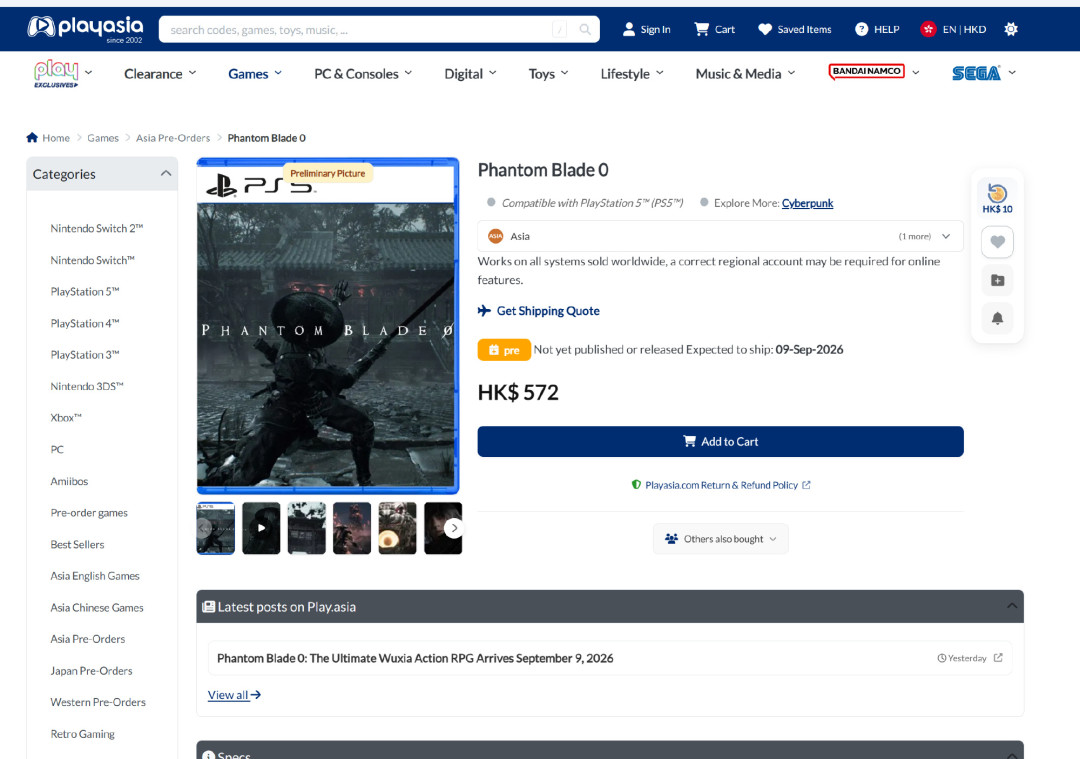
Task: Select Nintendo Switch 2 category
Action: tap(96, 228)
